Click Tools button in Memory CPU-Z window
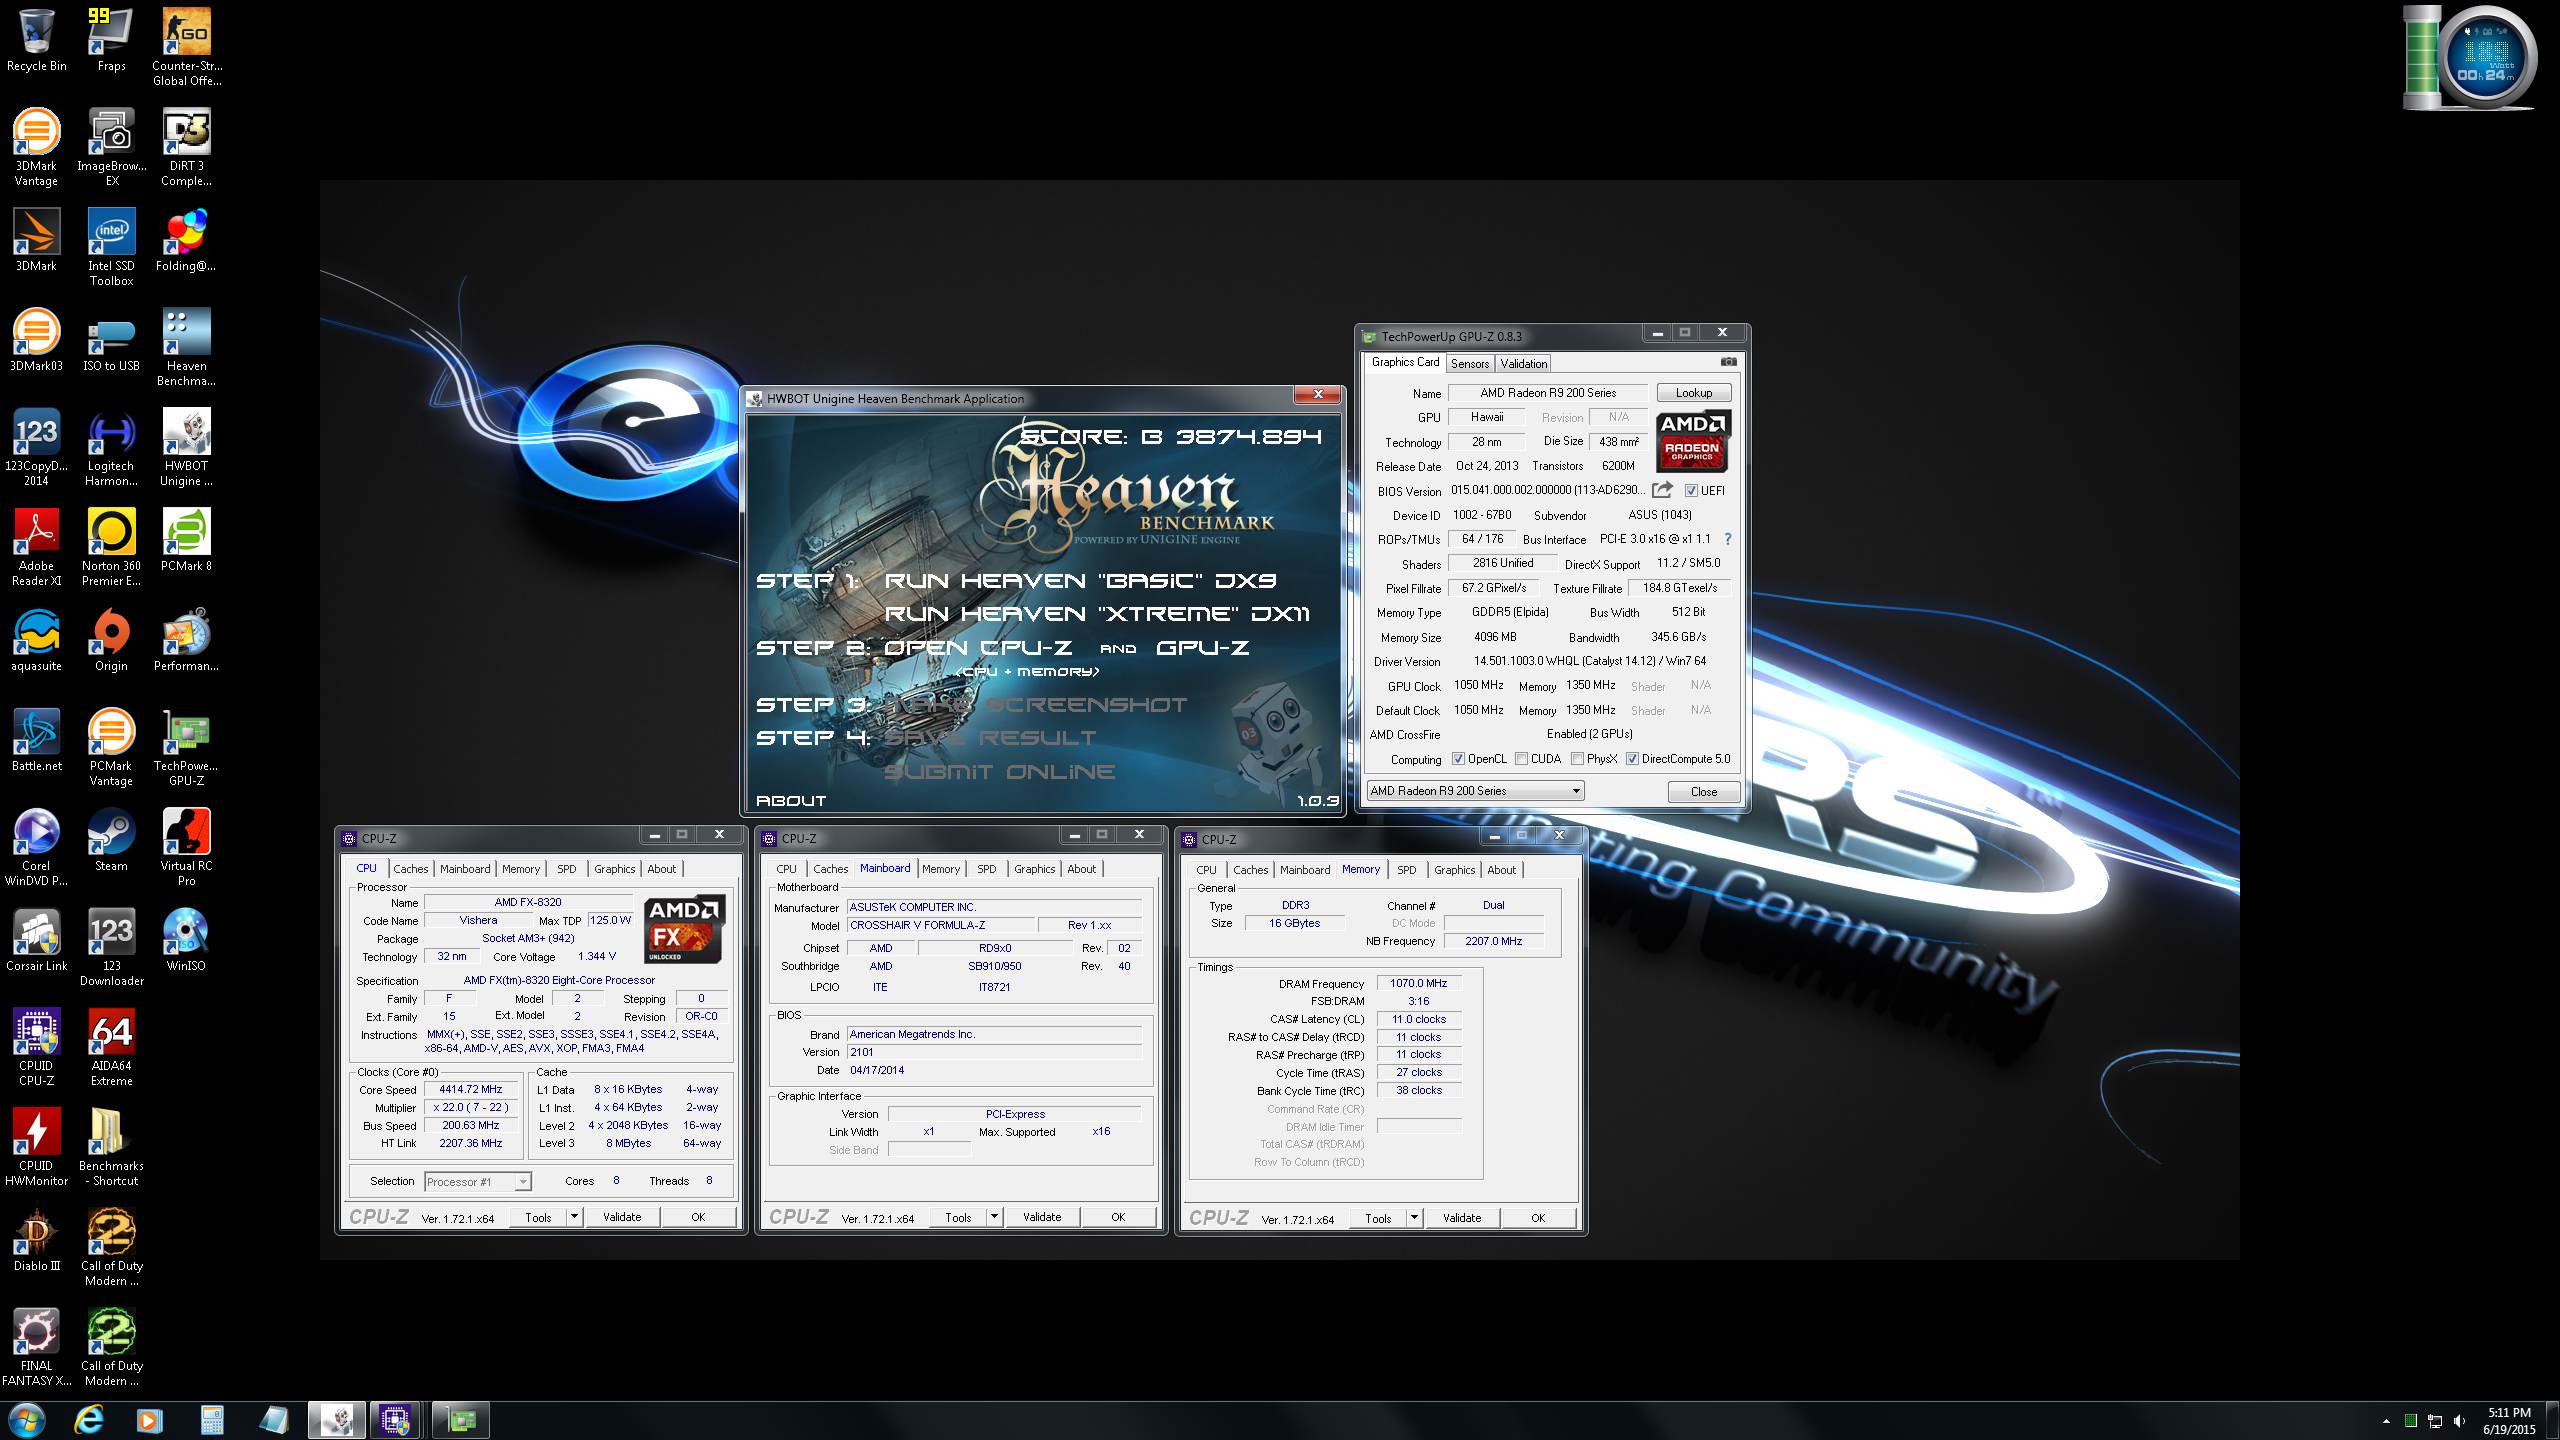This screenshot has height=1440, width=2560. (x=1378, y=1218)
